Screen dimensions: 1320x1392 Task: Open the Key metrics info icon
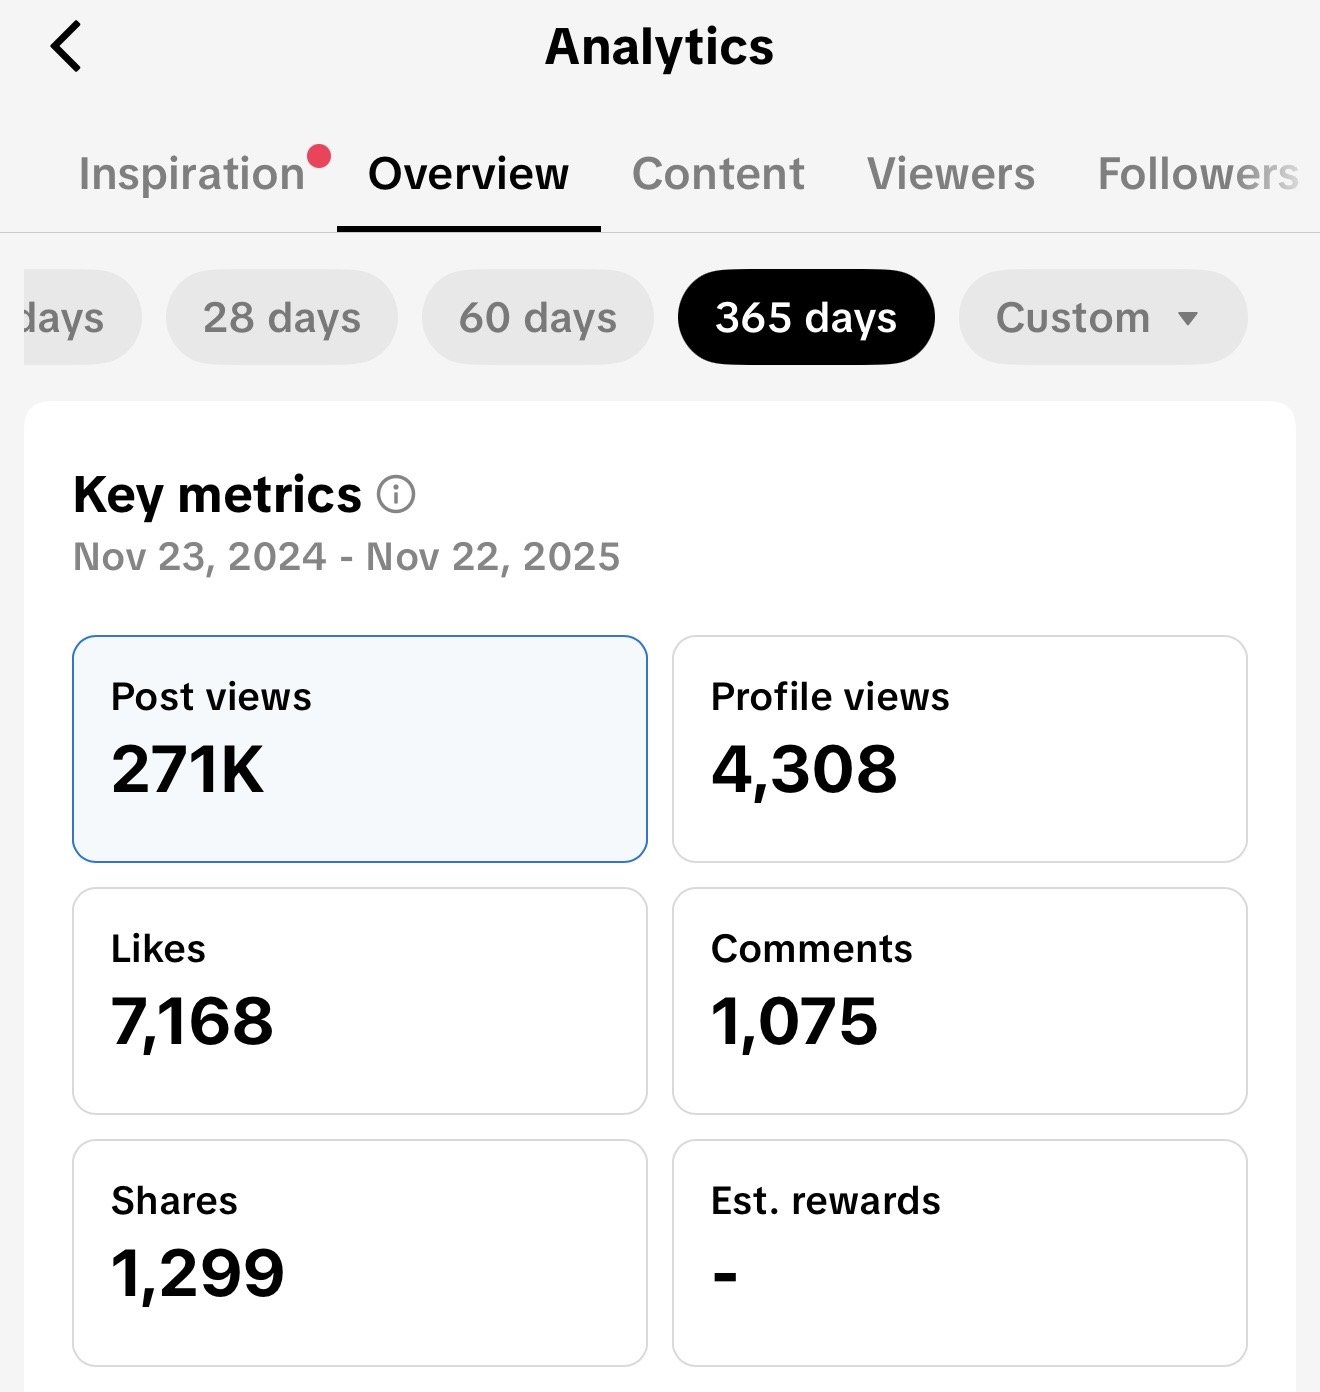396,494
